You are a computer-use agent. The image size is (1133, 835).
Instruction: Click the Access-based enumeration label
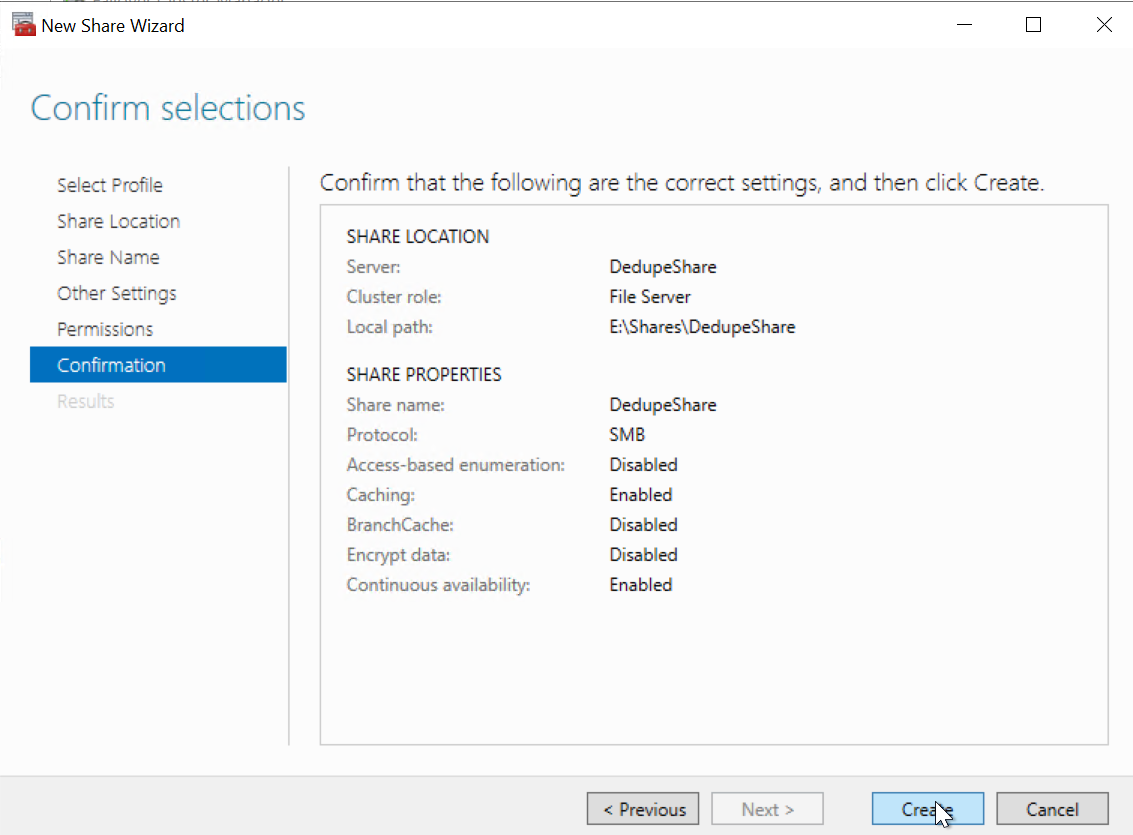[456, 464]
